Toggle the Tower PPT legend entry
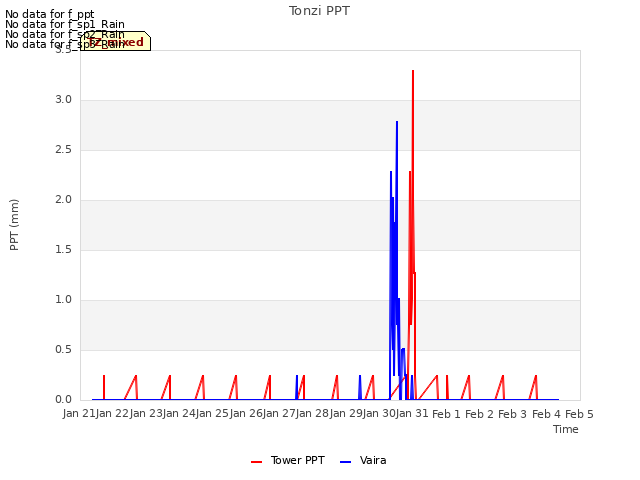The height and width of the screenshot is (480, 640). [x=288, y=460]
